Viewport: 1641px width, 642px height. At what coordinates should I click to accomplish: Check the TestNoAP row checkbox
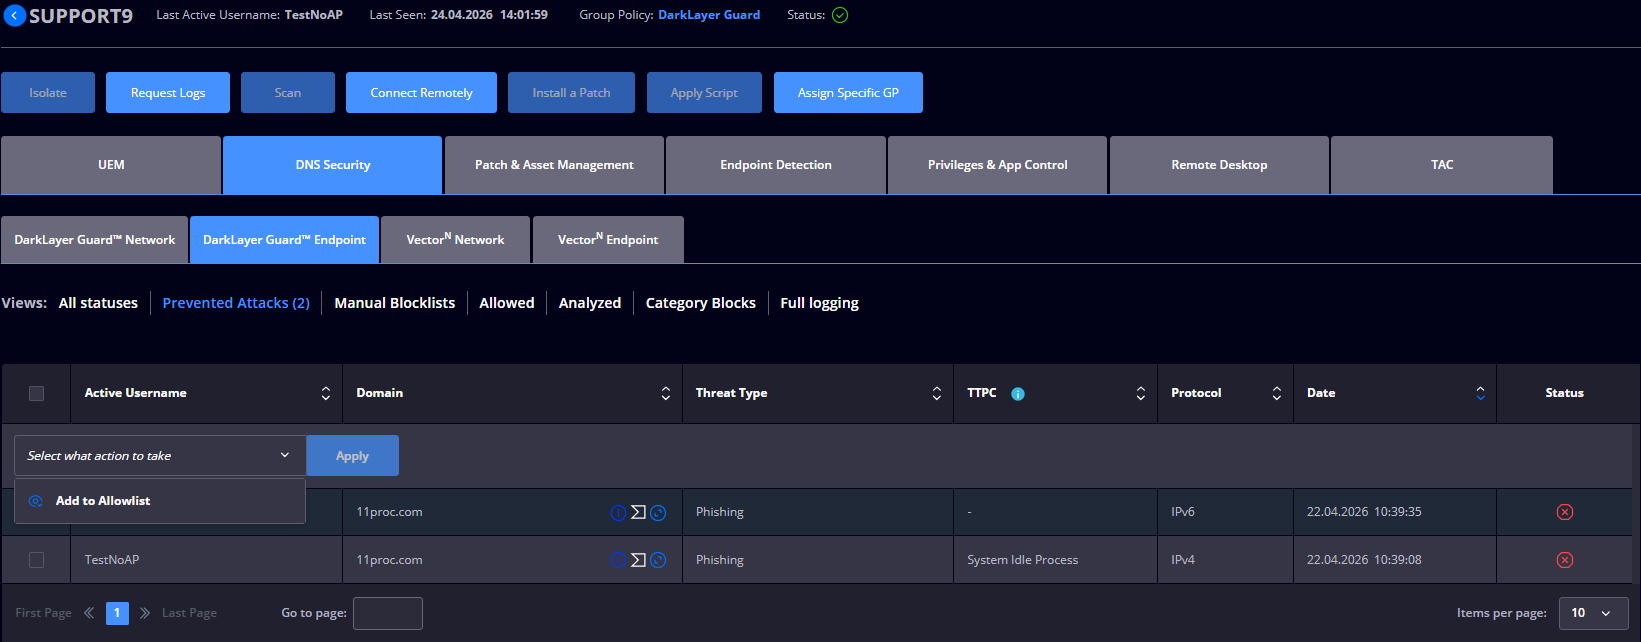tap(37, 560)
